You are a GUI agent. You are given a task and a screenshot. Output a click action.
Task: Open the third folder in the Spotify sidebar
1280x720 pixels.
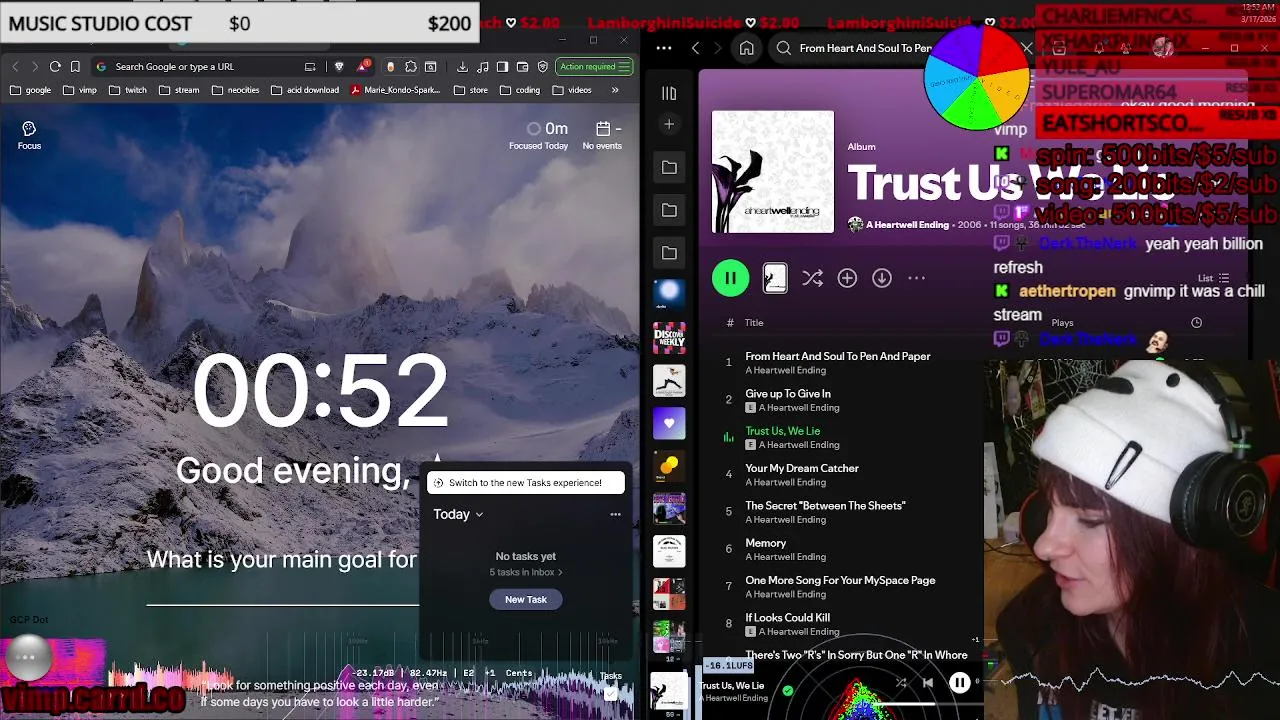(x=669, y=253)
